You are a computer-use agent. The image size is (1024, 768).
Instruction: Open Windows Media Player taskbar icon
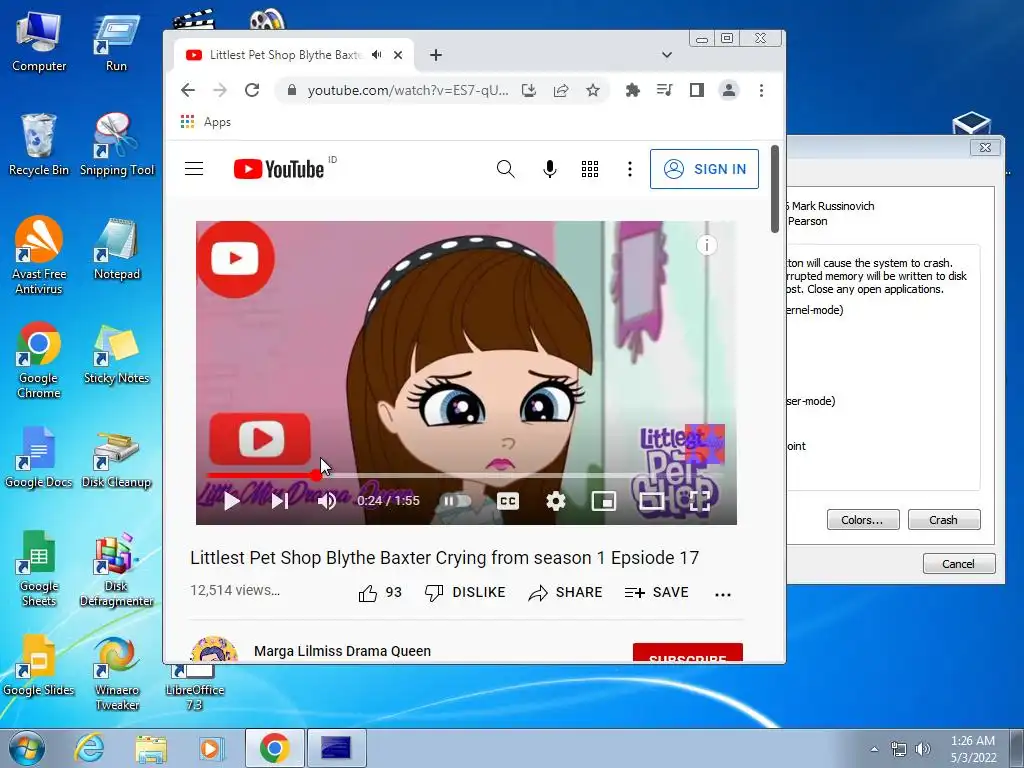pos(212,748)
